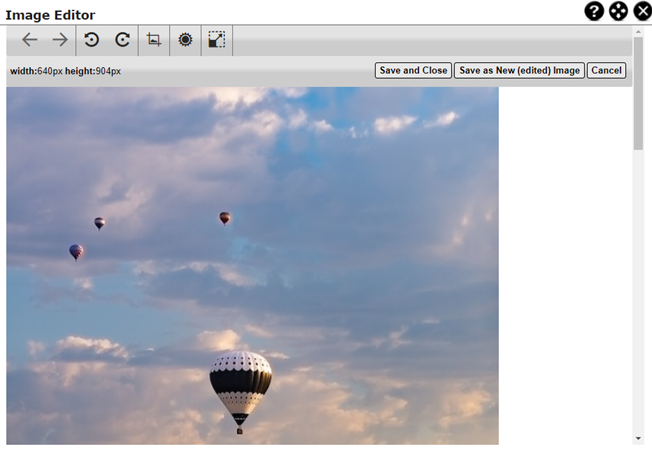Click the Image Editor title text
Image resolution: width=652 pixels, height=449 pixels.
coord(50,15)
